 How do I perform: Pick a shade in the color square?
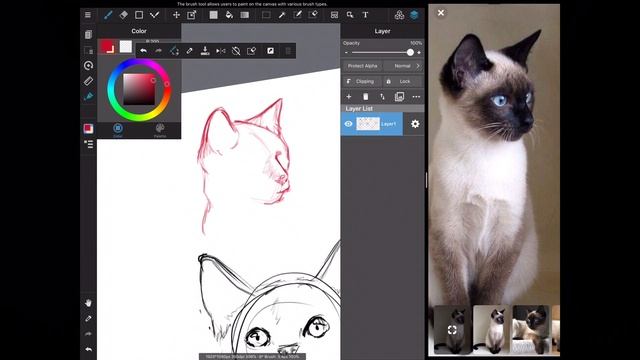[139, 89]
